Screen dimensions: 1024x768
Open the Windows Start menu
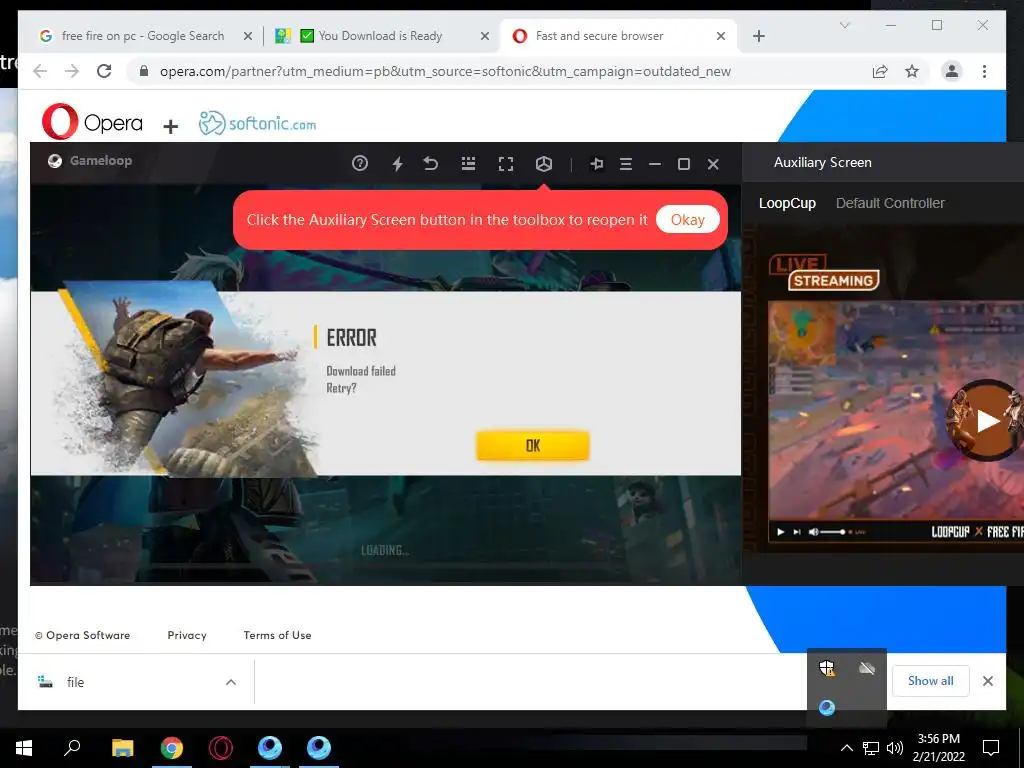coord(24,748)
